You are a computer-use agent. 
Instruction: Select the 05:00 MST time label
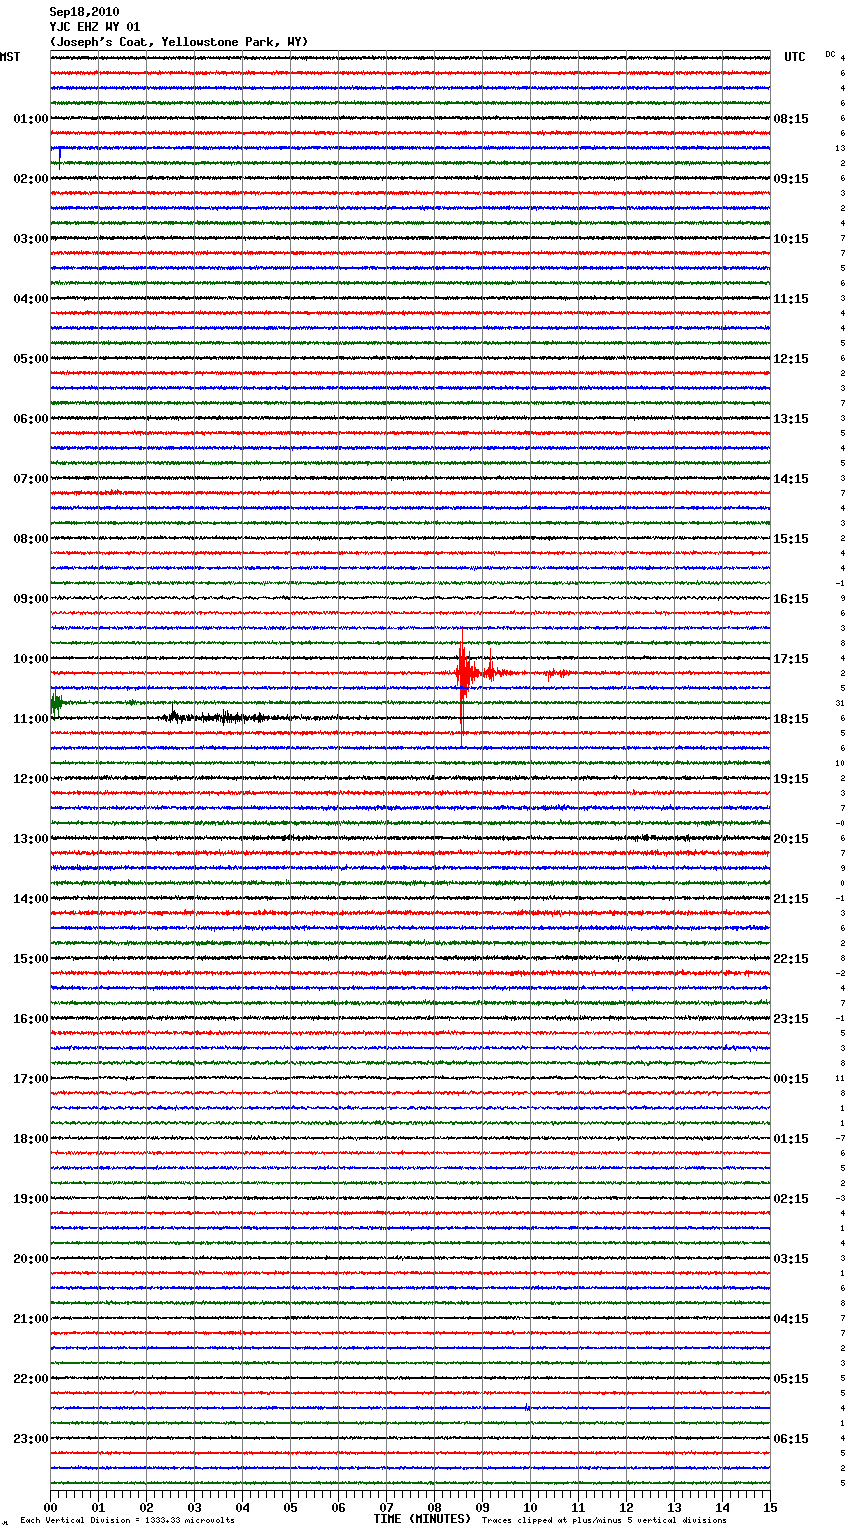click(x=30, y=359)
